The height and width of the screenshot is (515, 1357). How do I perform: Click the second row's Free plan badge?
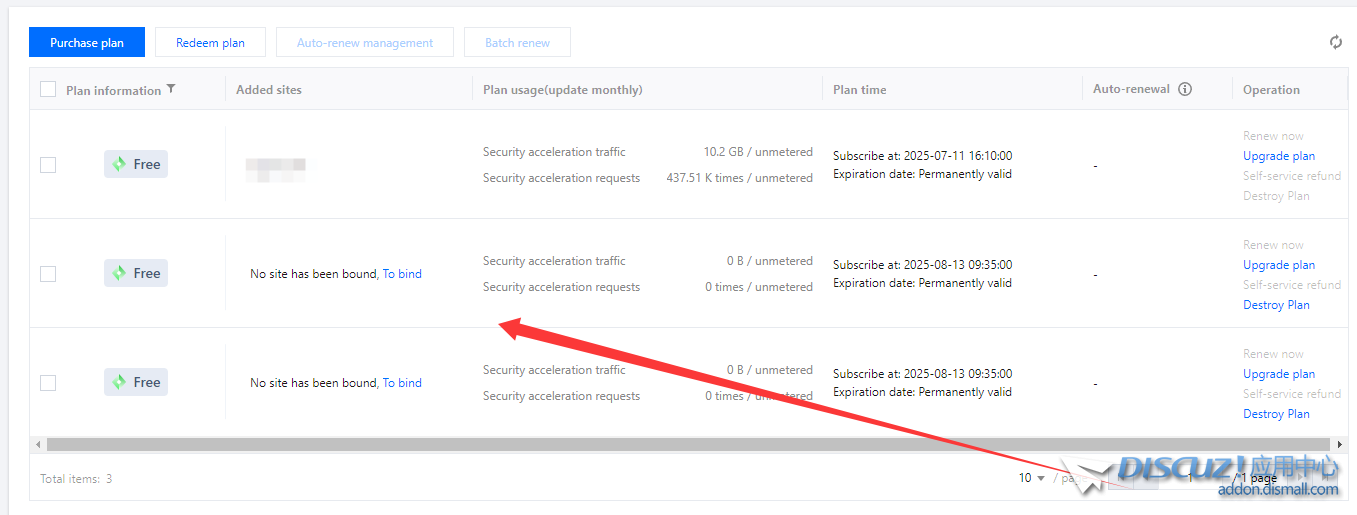(136, 273)
